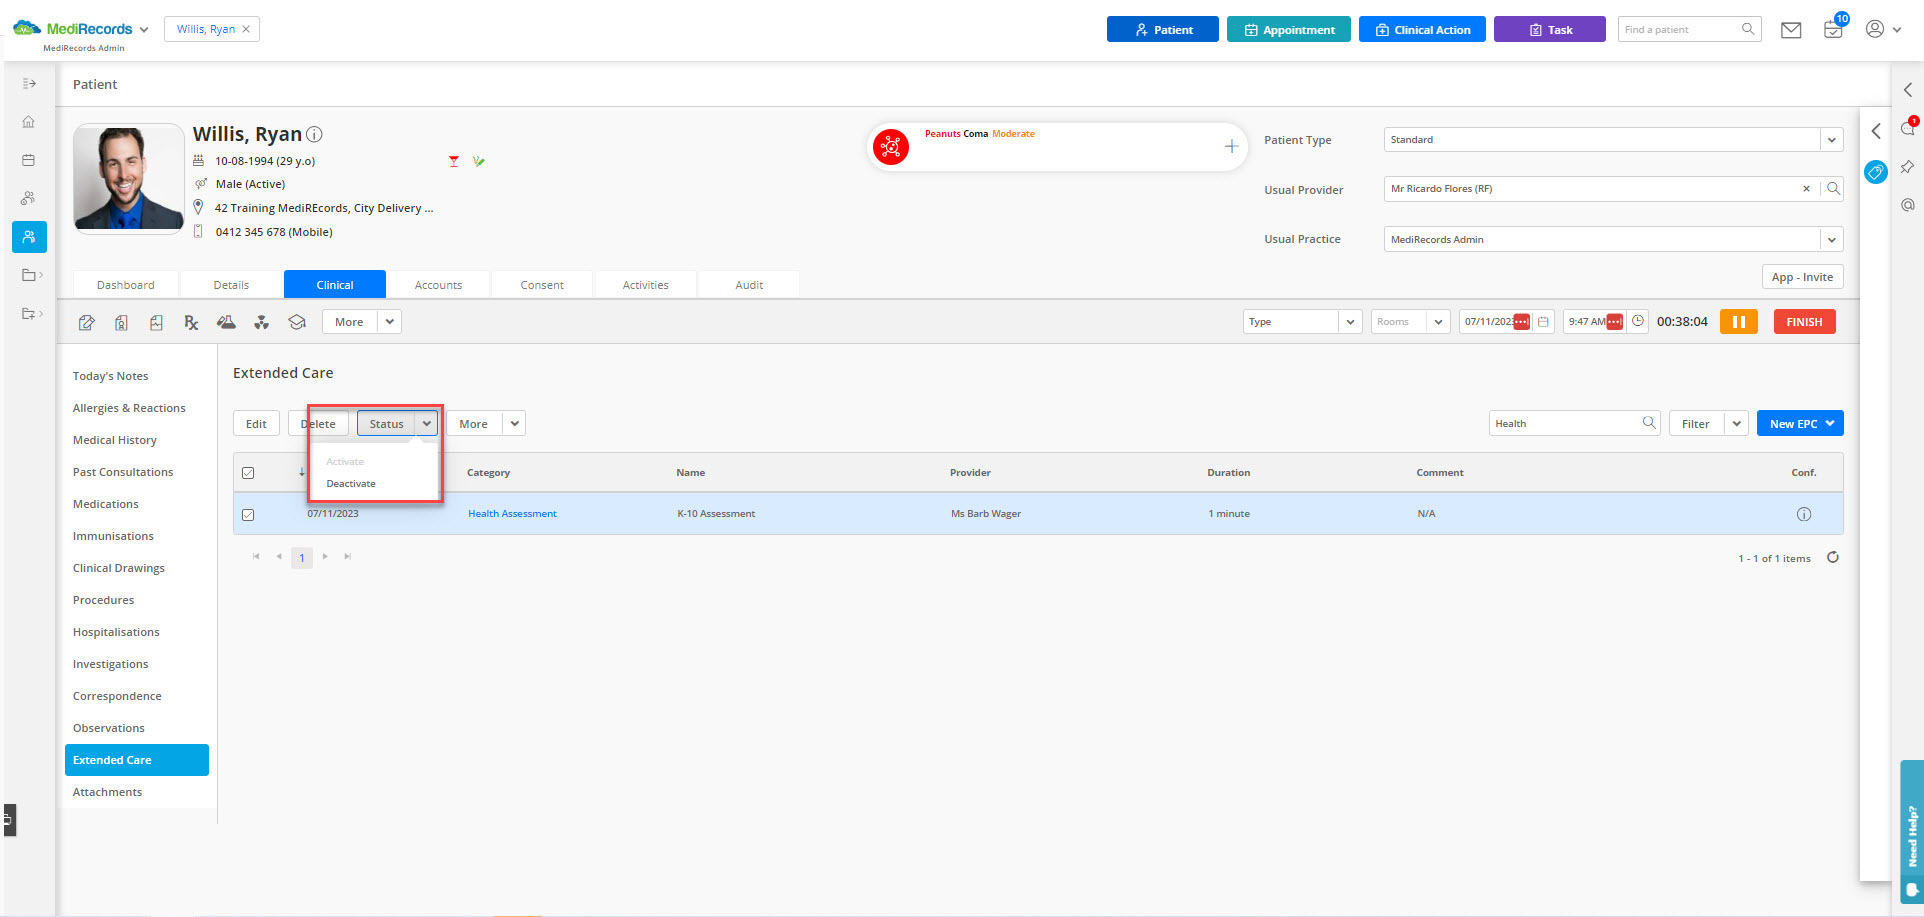
Task: Click the Find a patient search field
Action: coord(1689,29)
